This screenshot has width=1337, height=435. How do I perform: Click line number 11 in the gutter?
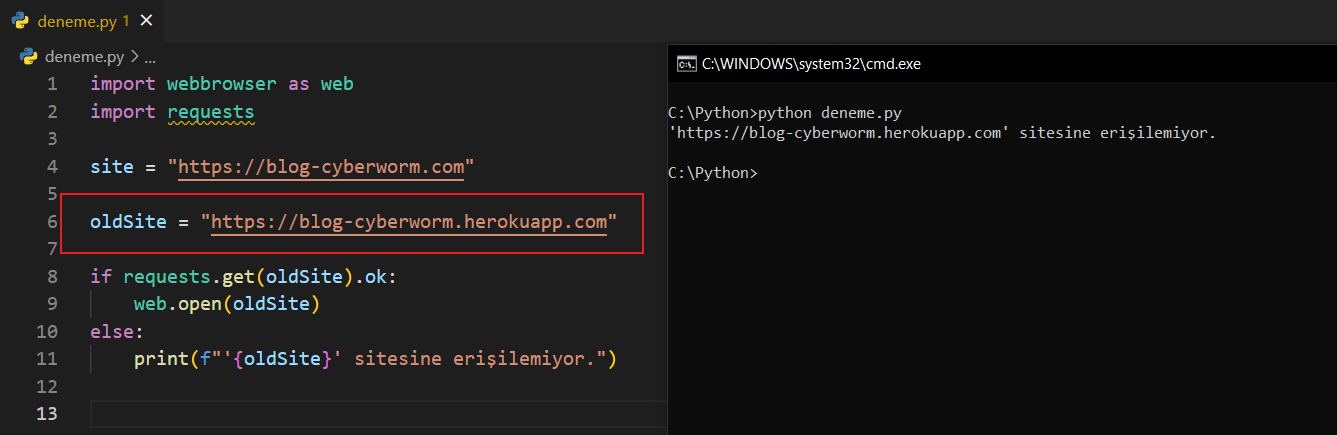[47, 358]
